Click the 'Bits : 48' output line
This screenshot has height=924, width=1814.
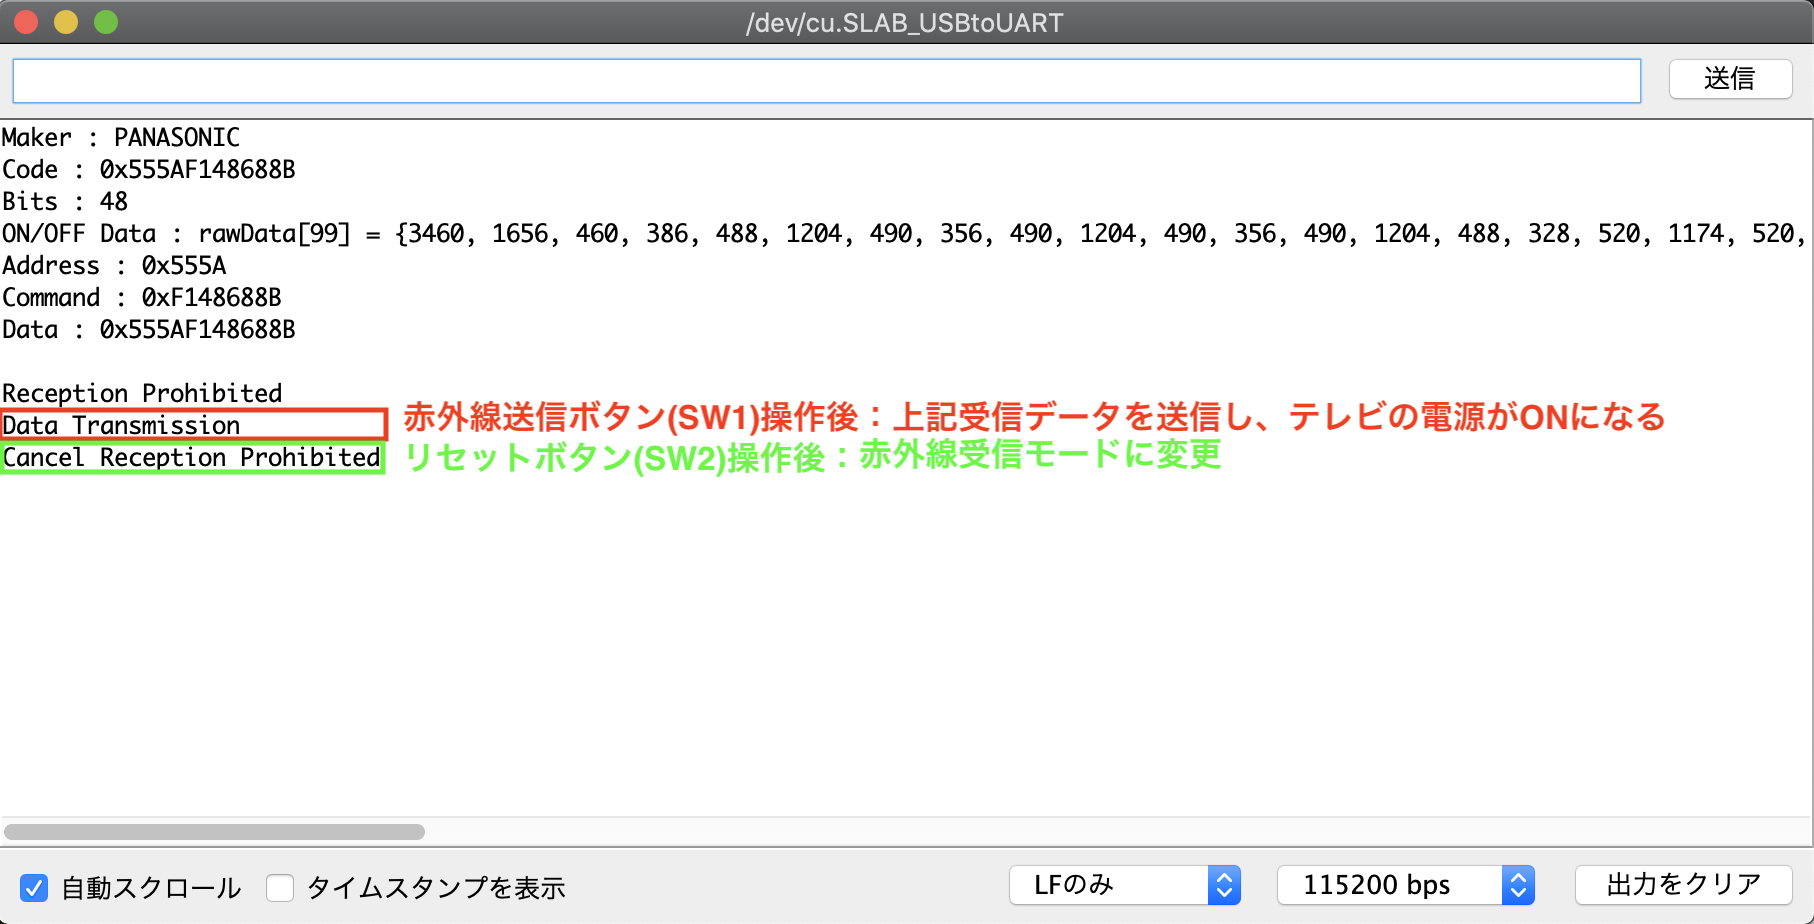[x=65, y=201]
